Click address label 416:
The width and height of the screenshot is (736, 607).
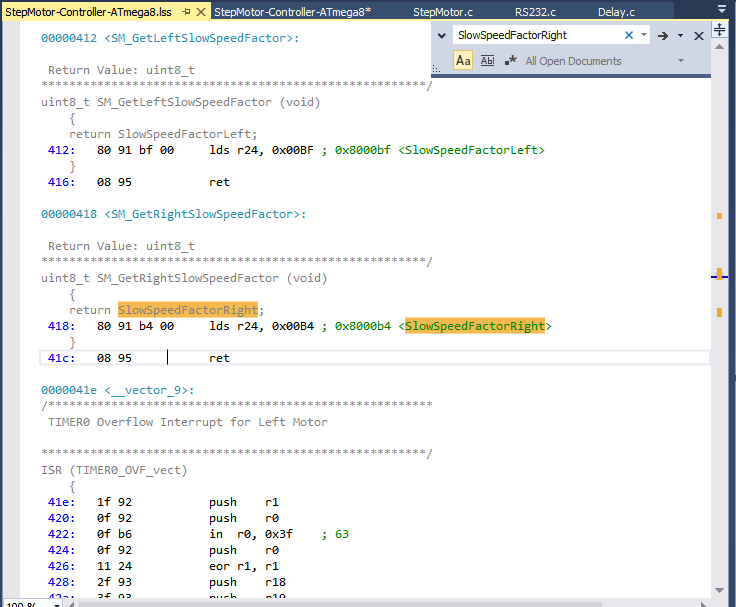(x=61, y=182)
